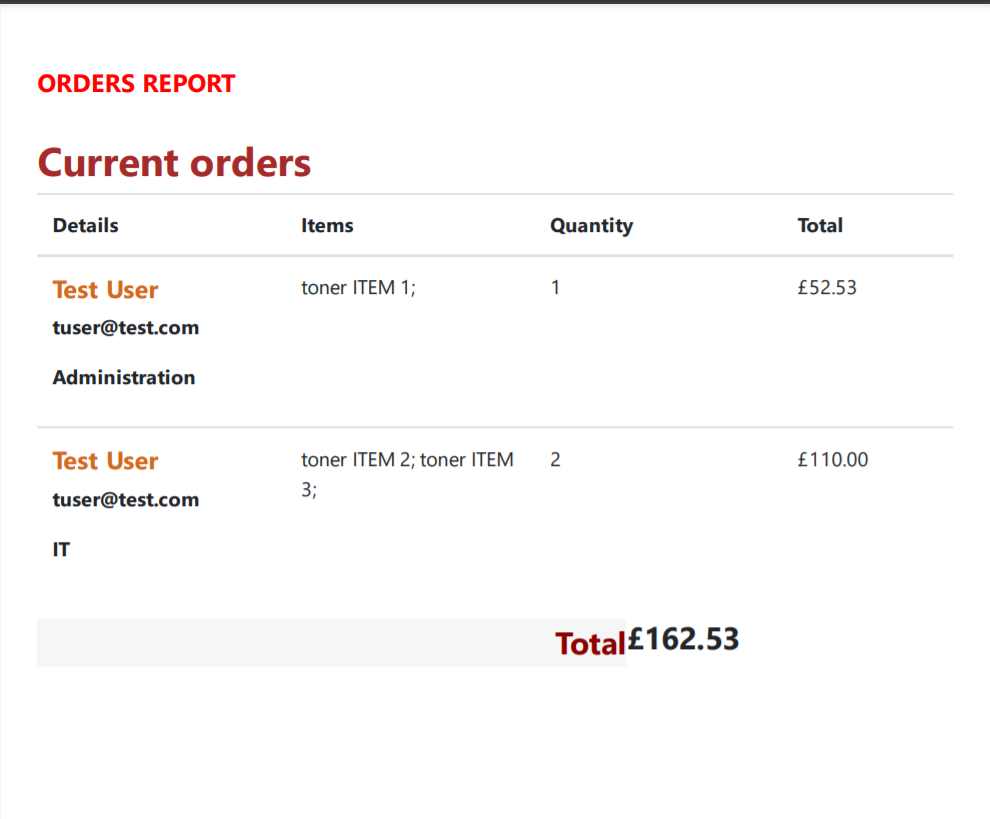
Task: Select the Quantity column header
Action: (592, 226)
